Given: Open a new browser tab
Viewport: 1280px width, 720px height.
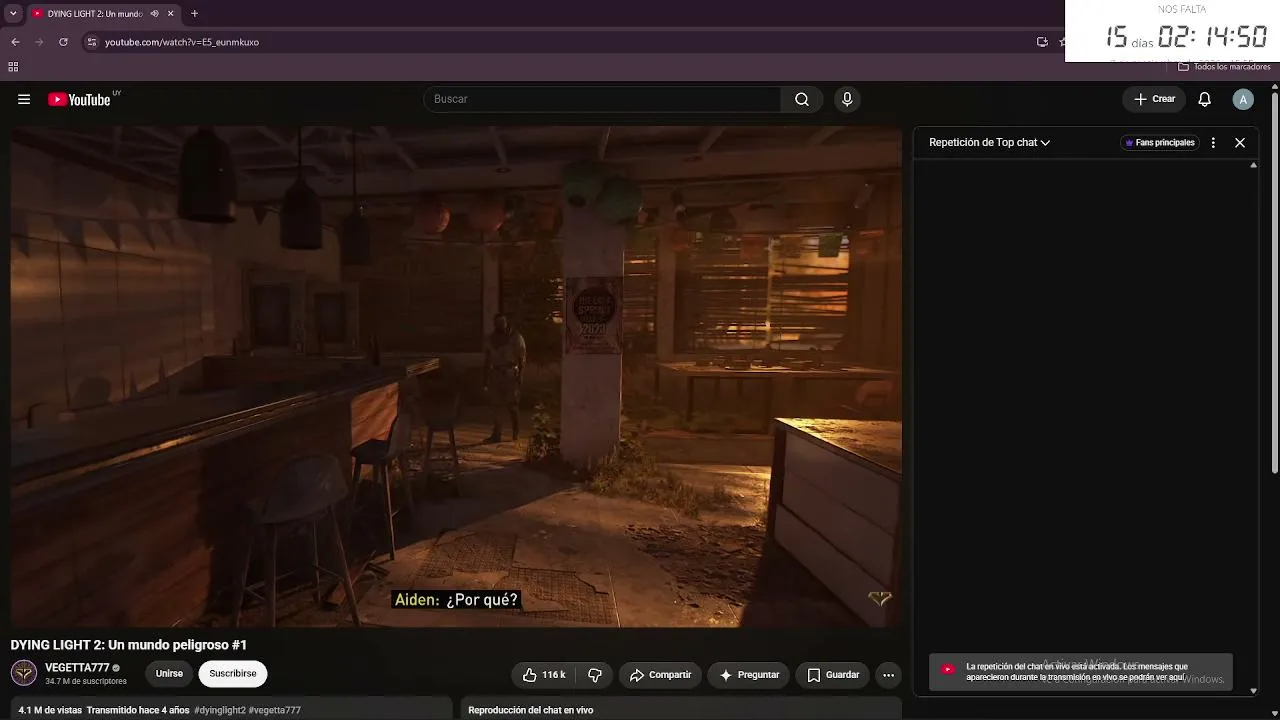Looking at the screenshot, I should click(x=194, y=14).
